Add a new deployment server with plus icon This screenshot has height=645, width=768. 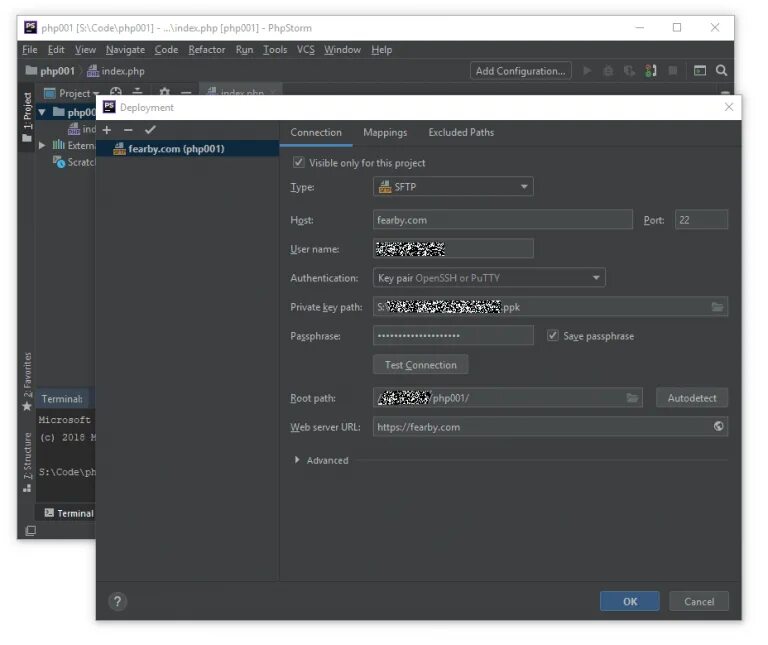click(107, 130)
